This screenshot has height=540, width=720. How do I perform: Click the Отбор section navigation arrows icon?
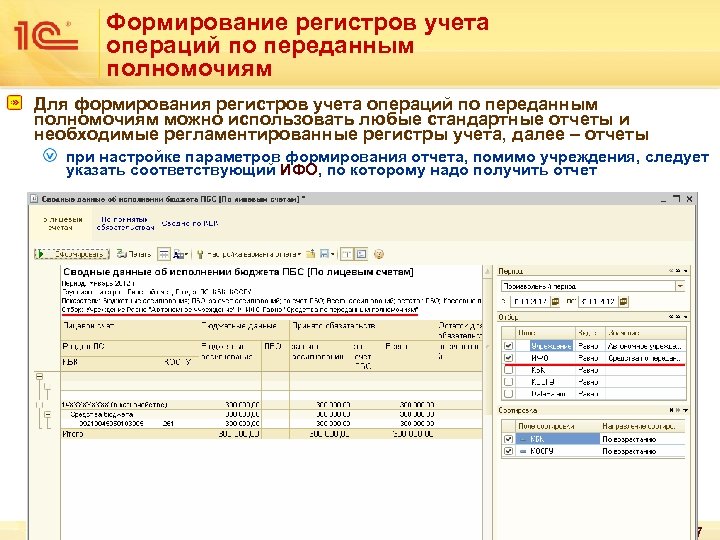click(674, 317)
